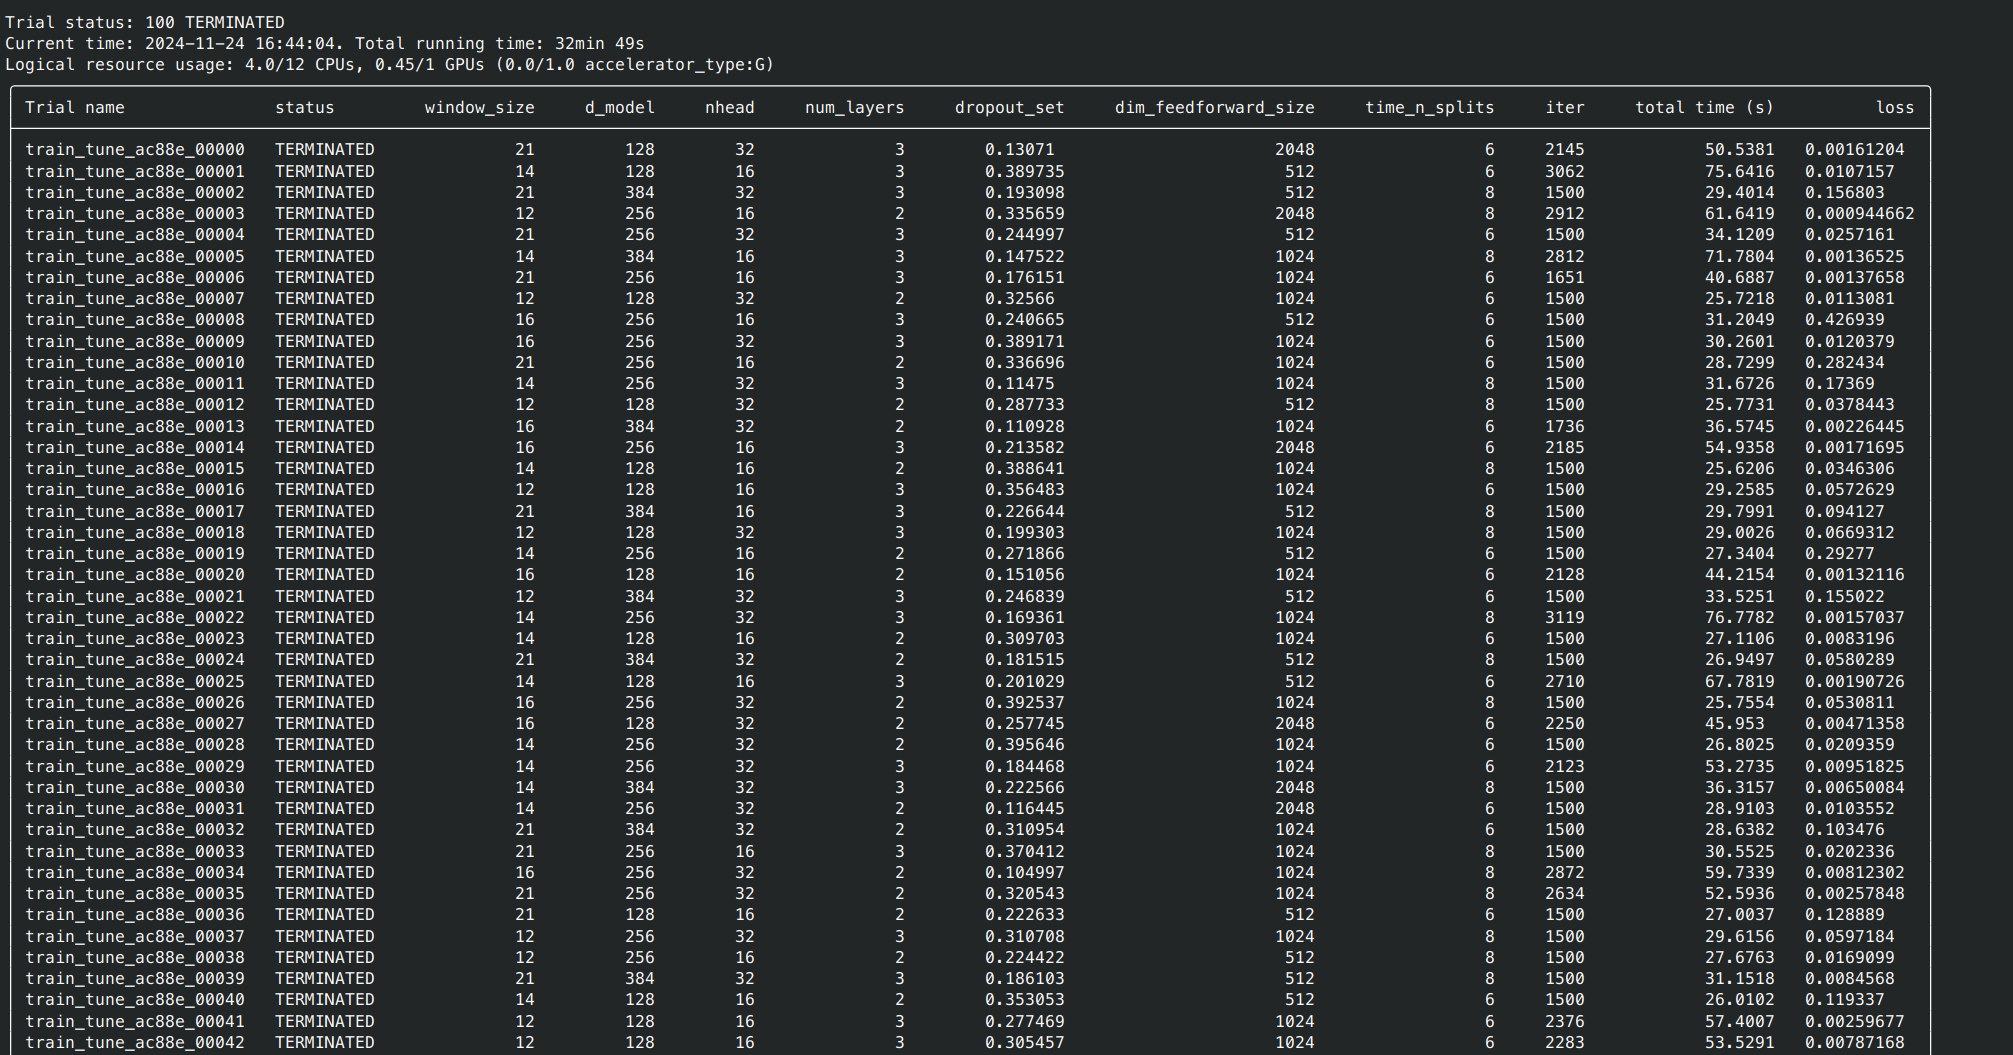Select trial name train_tune_ac88e_00003
Screen dimensions: 2013x1055
135,214
